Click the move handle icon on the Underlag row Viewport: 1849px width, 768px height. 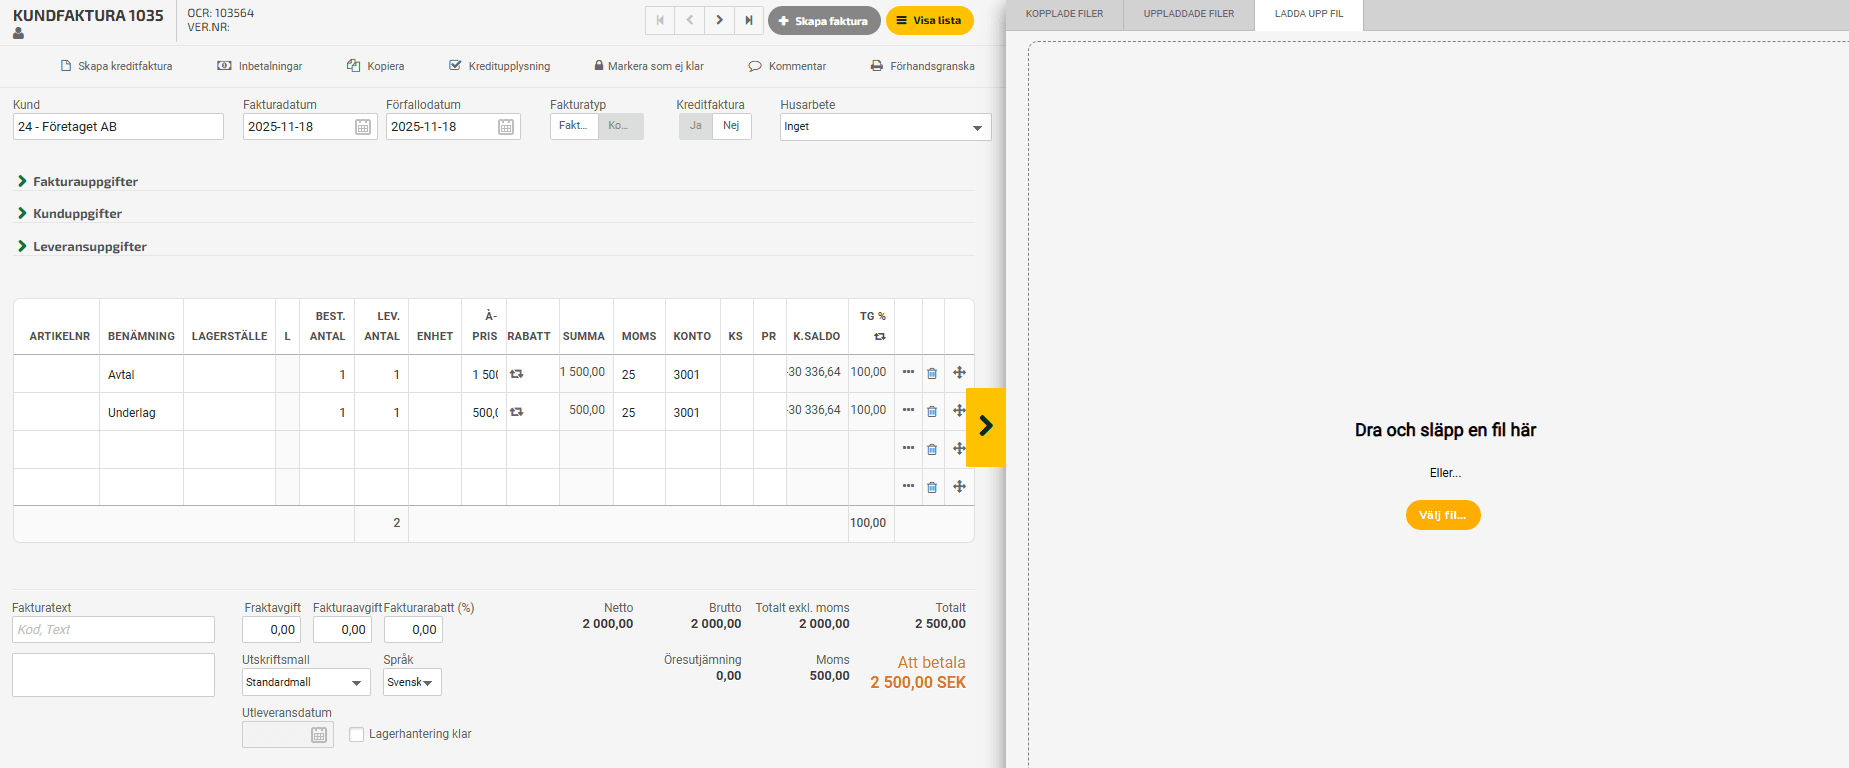pyautogui.click(x=959, y=411)
